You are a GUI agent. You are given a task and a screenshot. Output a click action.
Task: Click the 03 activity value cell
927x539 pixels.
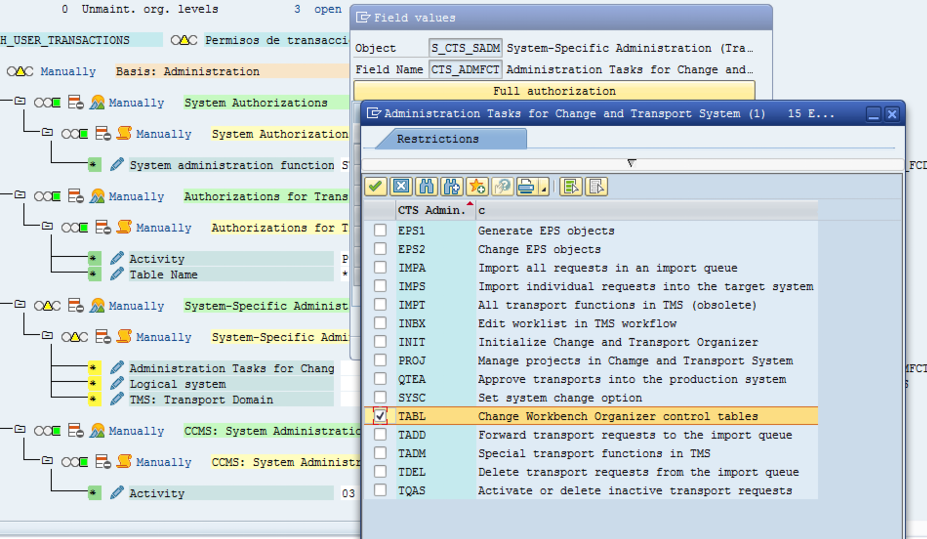(x=348, y=493)
